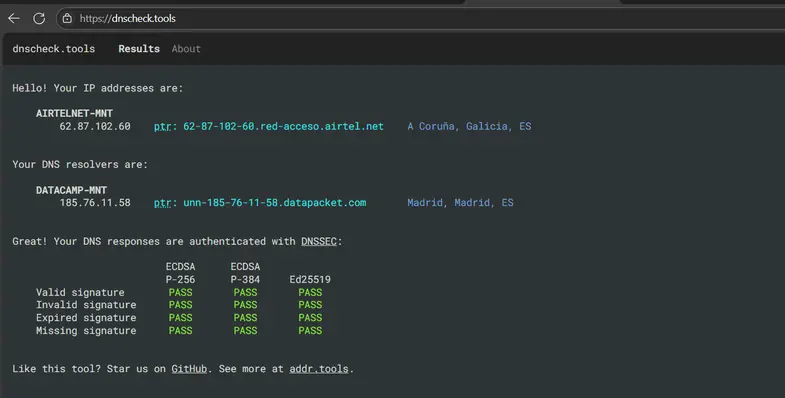The height and width of the screenshot is (398, 785).
Task: Click Ed25519 PASS for Invalid signature
Action: pos(310,305)
